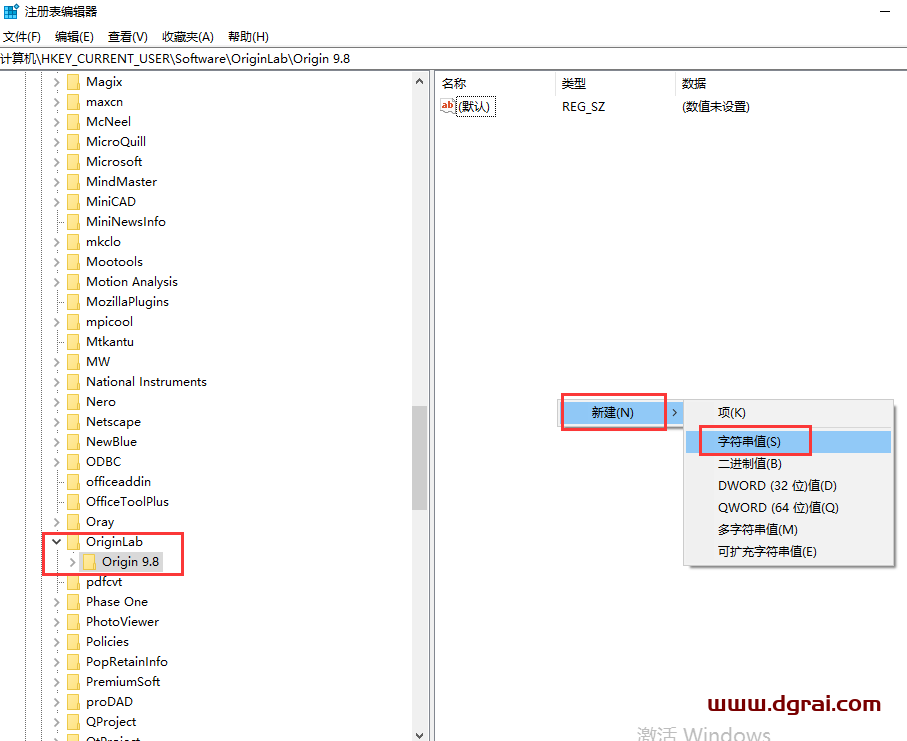Click the MozillaPlugins folder icon

point(73,301)
